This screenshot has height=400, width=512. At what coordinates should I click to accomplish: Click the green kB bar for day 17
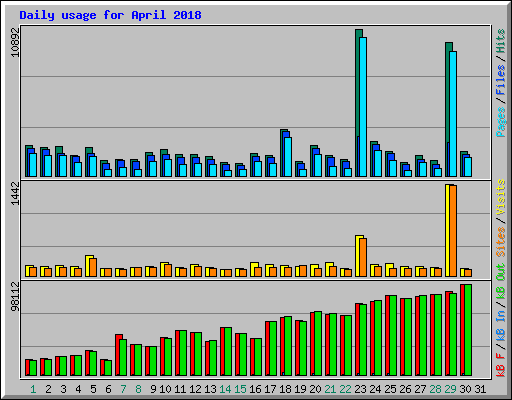point(273,349)
